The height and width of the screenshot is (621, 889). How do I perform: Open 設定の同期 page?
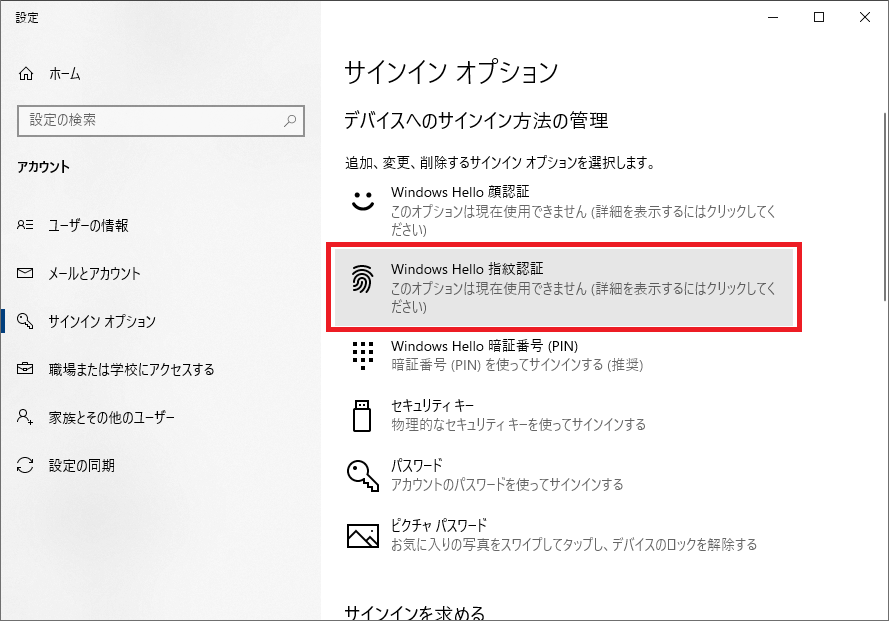tap(82, 466)
